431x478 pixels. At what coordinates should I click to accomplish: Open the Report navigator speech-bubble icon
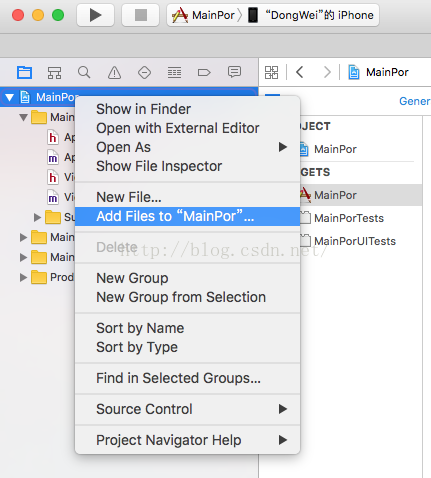point(234,72)
